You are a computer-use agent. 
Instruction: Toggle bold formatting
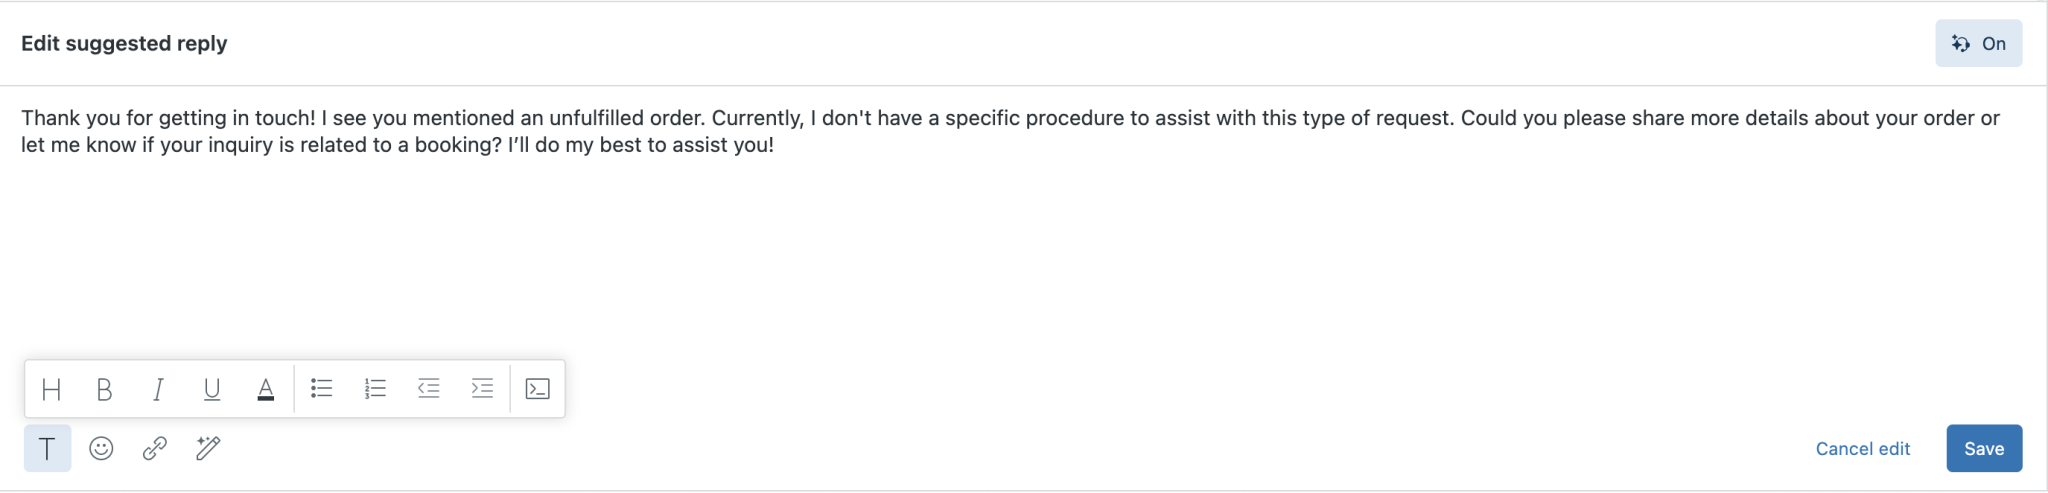104,389
